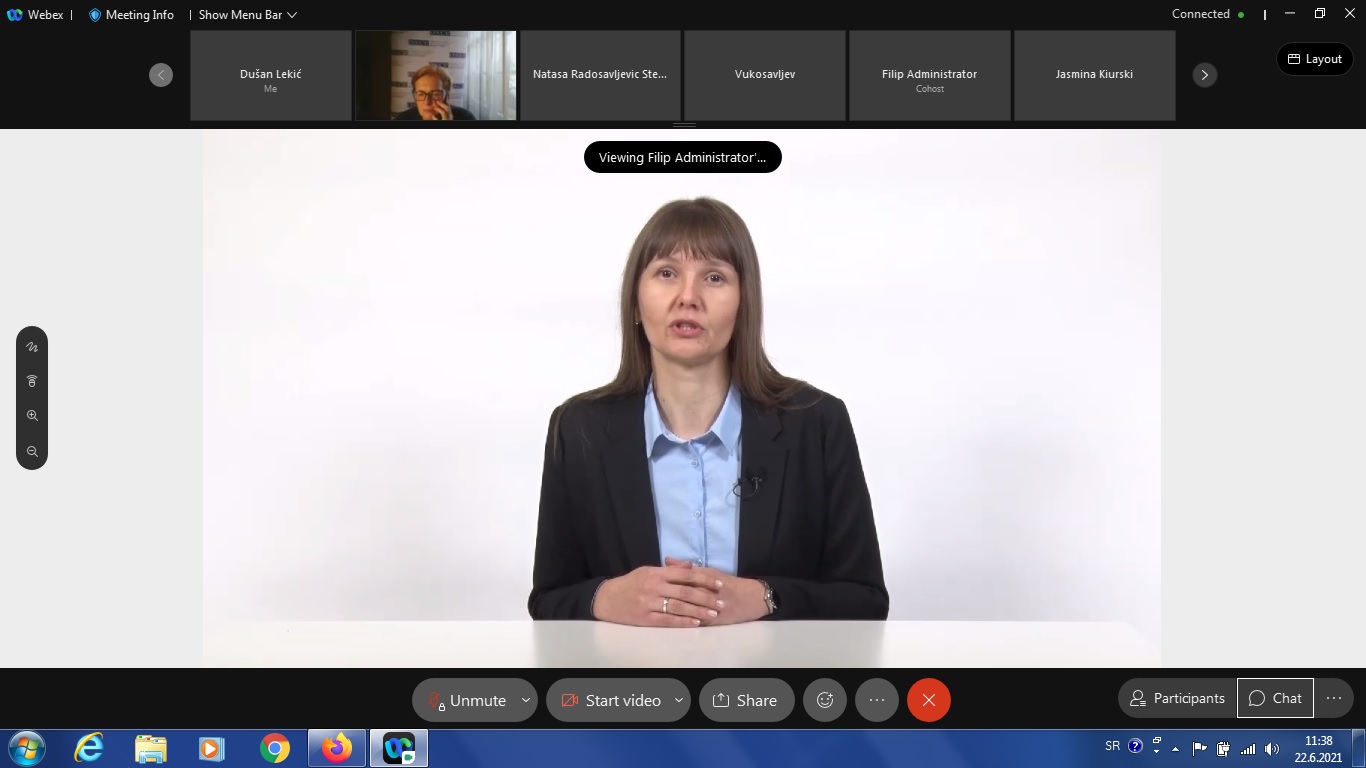1366x768 pixels.
Task: Select Filip Administrator Cohost tile
Action: (x=930, y=75)
